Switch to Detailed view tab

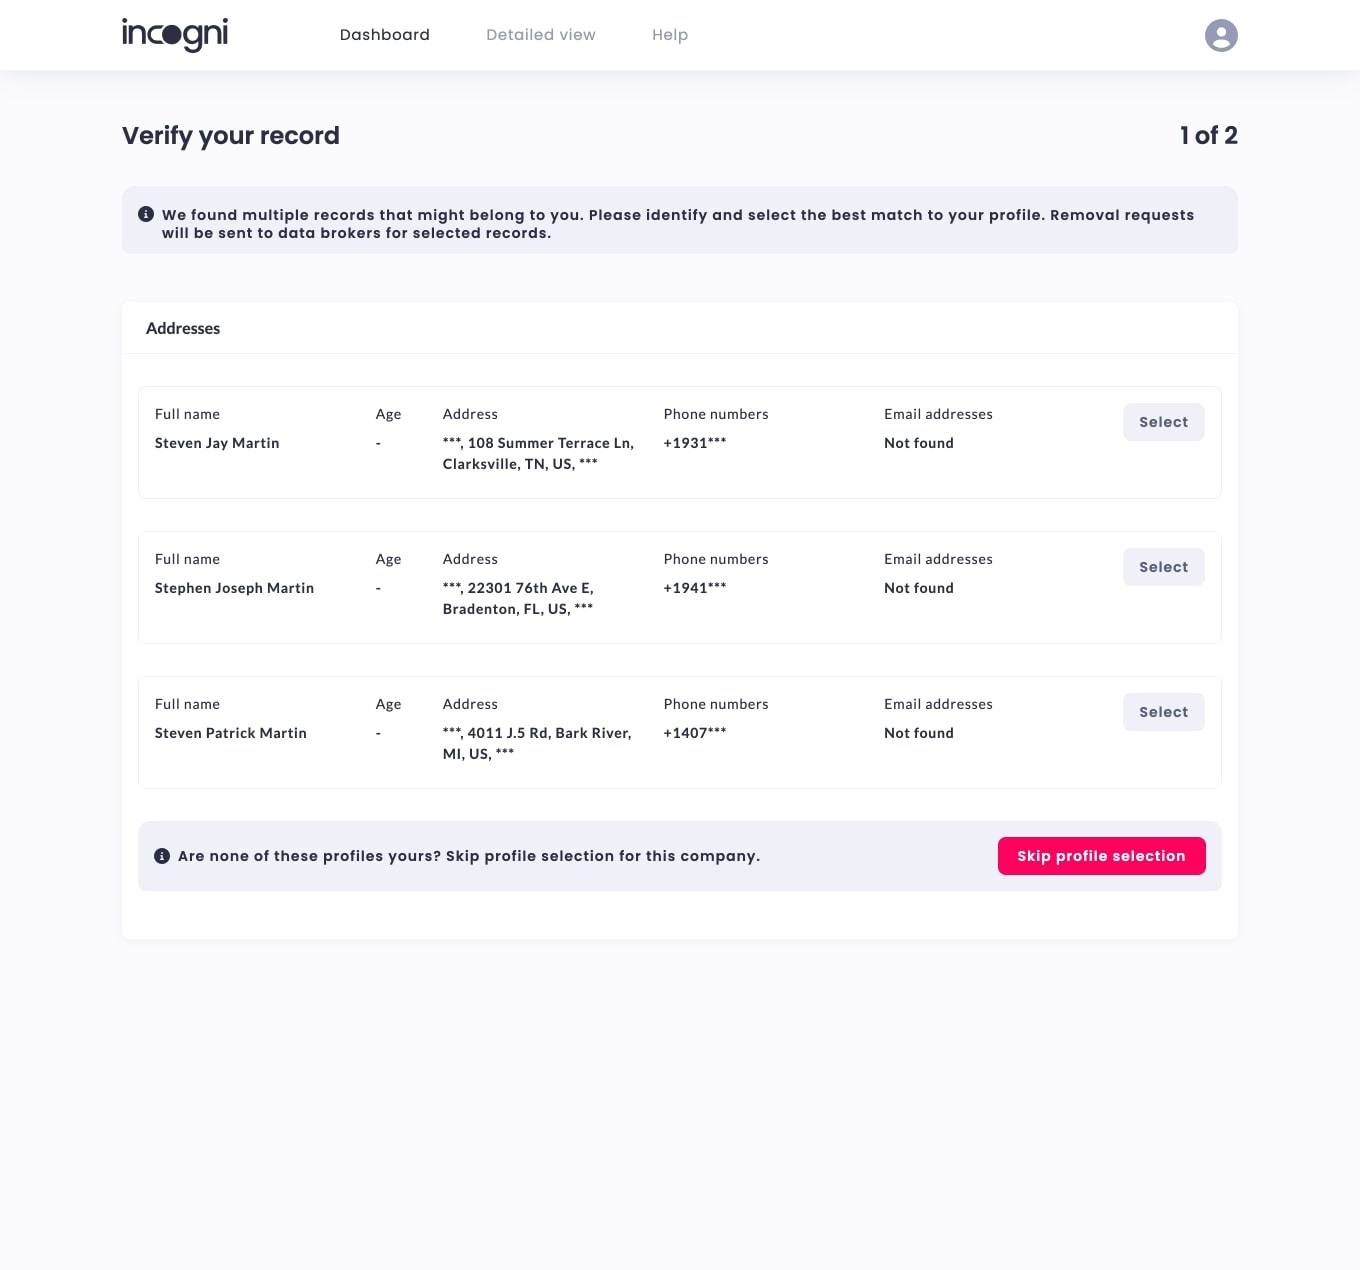click(x=541, y=35)
